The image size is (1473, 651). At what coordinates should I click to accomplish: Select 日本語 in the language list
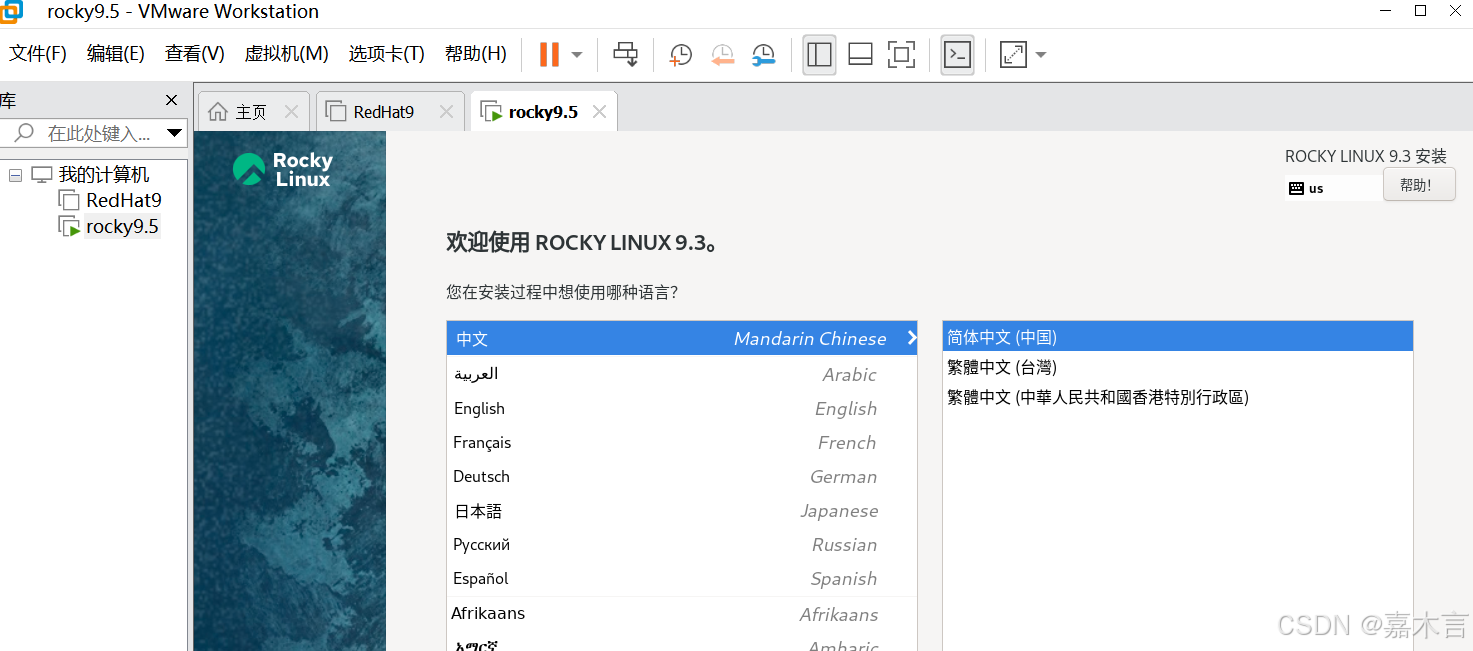click(682, 510)
